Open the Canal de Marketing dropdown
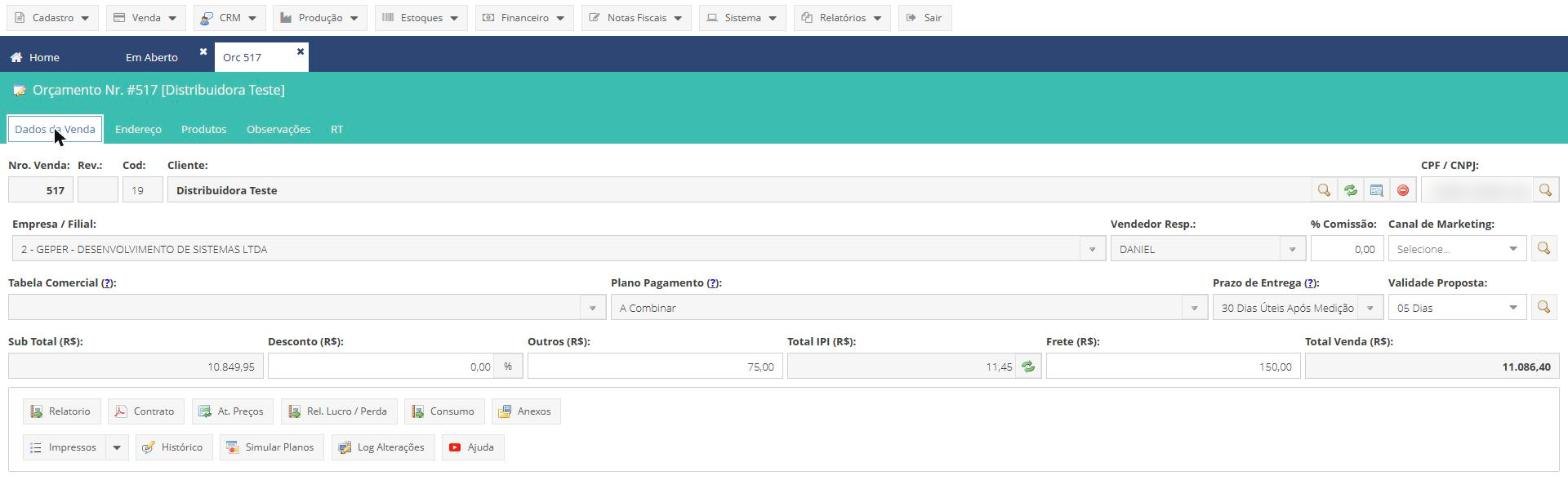The width and height of the screenshot is (1568, 480). point(1512,249)
